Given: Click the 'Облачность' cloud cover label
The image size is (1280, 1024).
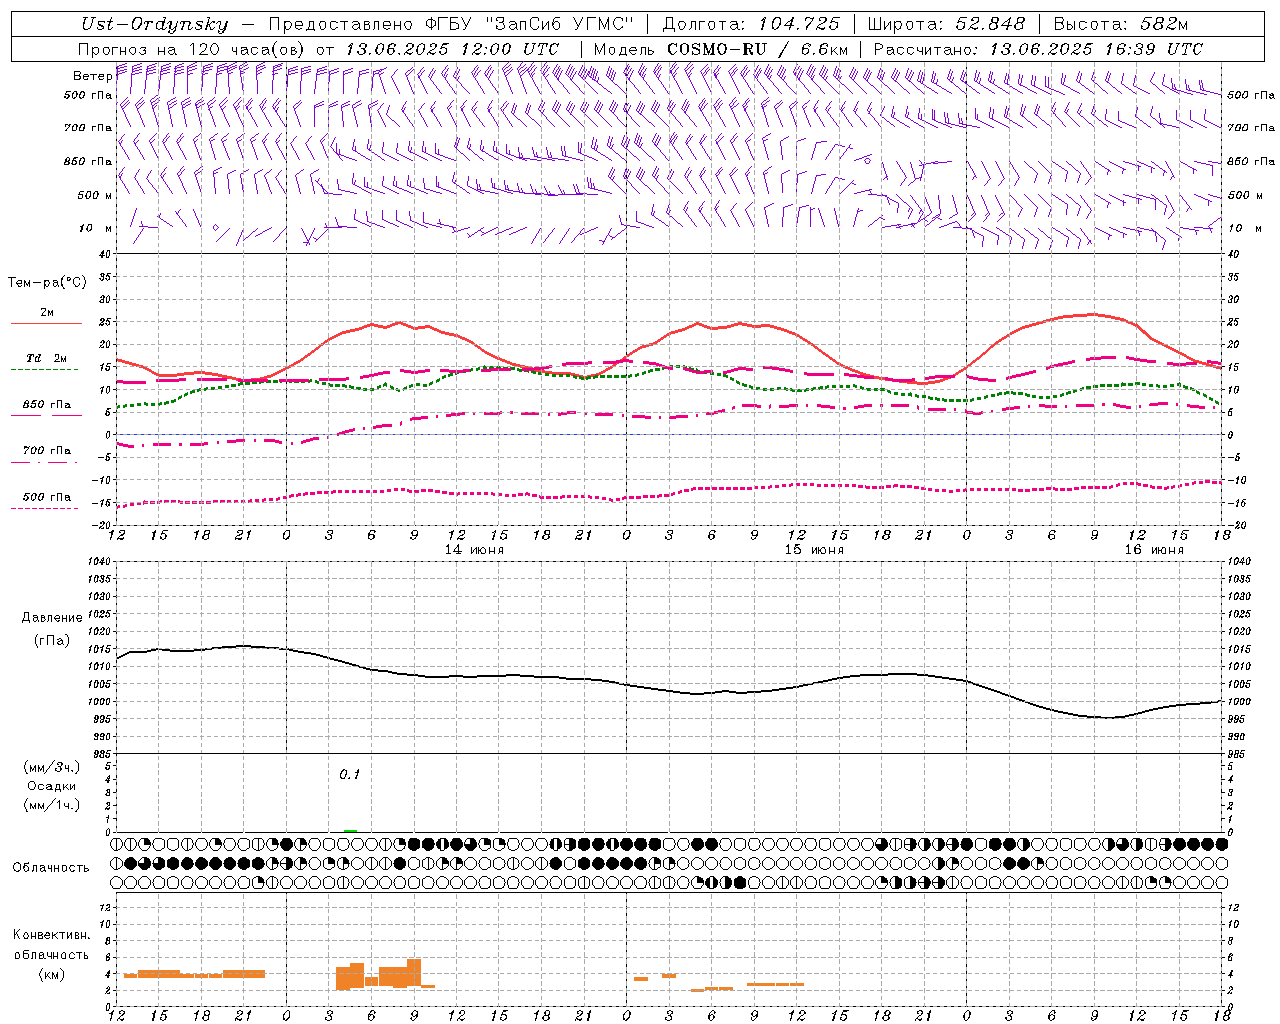Looking at the screenshot, I should (51, 868).
